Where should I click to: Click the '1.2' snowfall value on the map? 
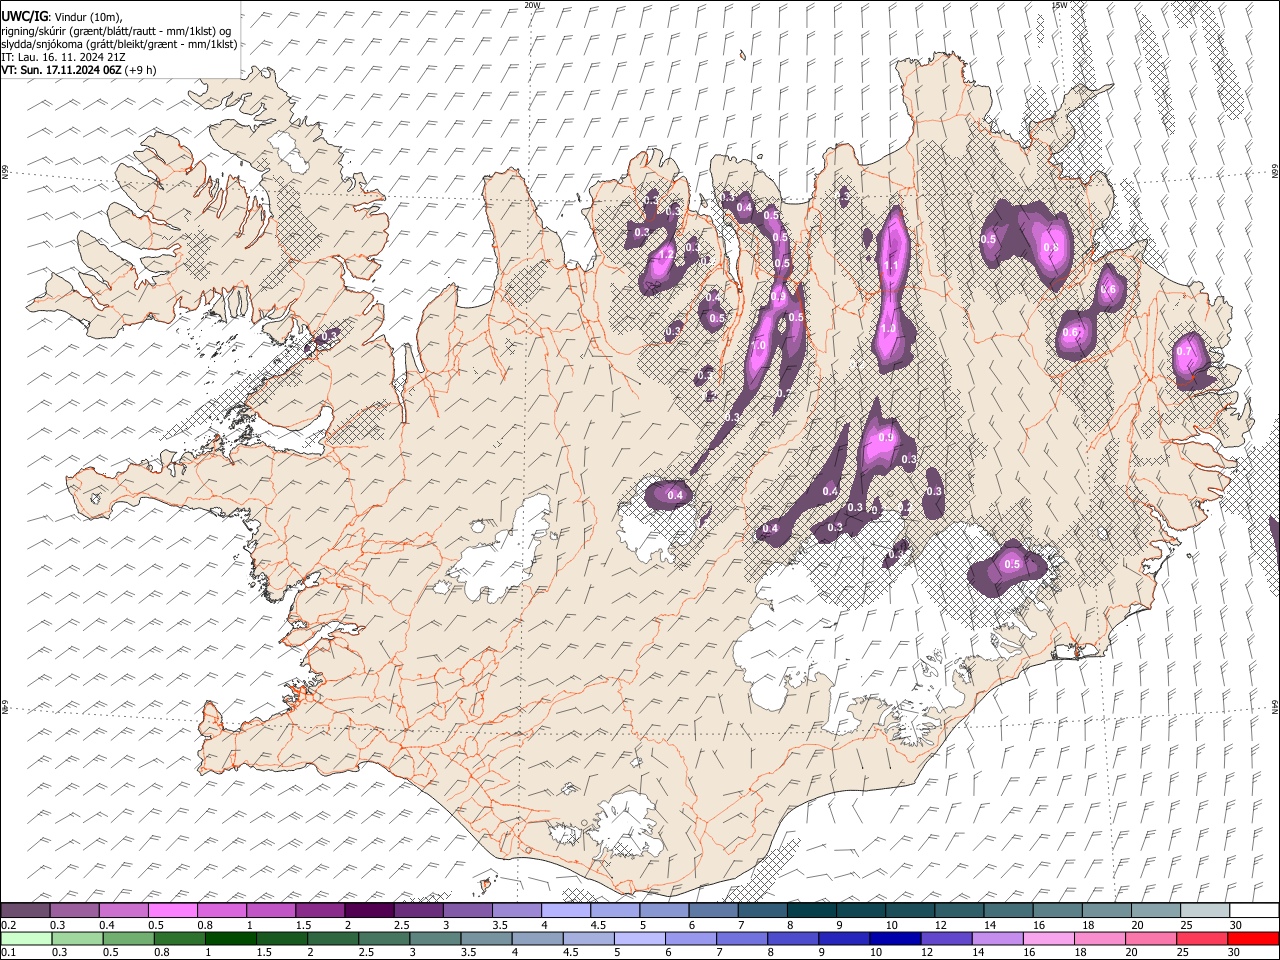point(664,255)
